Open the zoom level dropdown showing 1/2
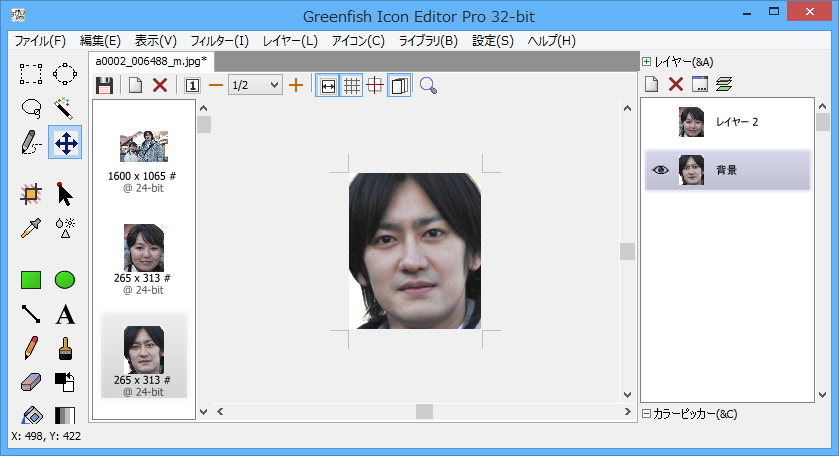This screenshot has width=839, height=456. point(255,86)
